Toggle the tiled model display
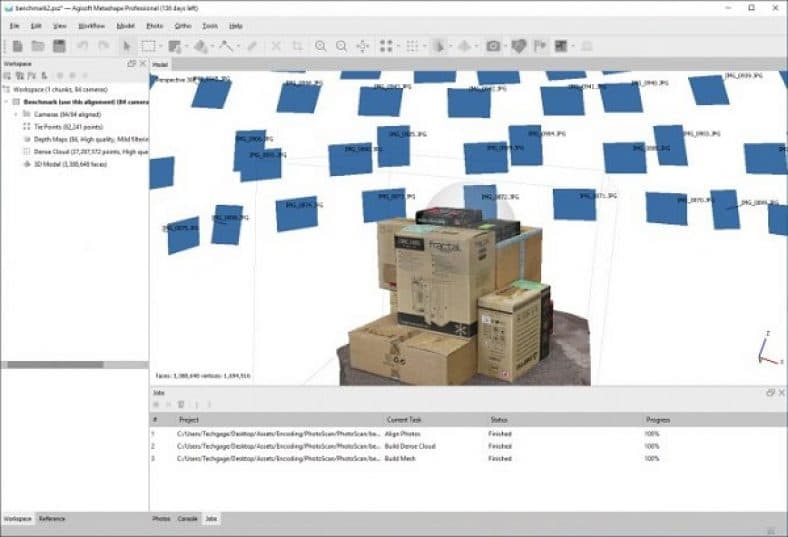The image size is (788, 537). [x=465, y=46]
